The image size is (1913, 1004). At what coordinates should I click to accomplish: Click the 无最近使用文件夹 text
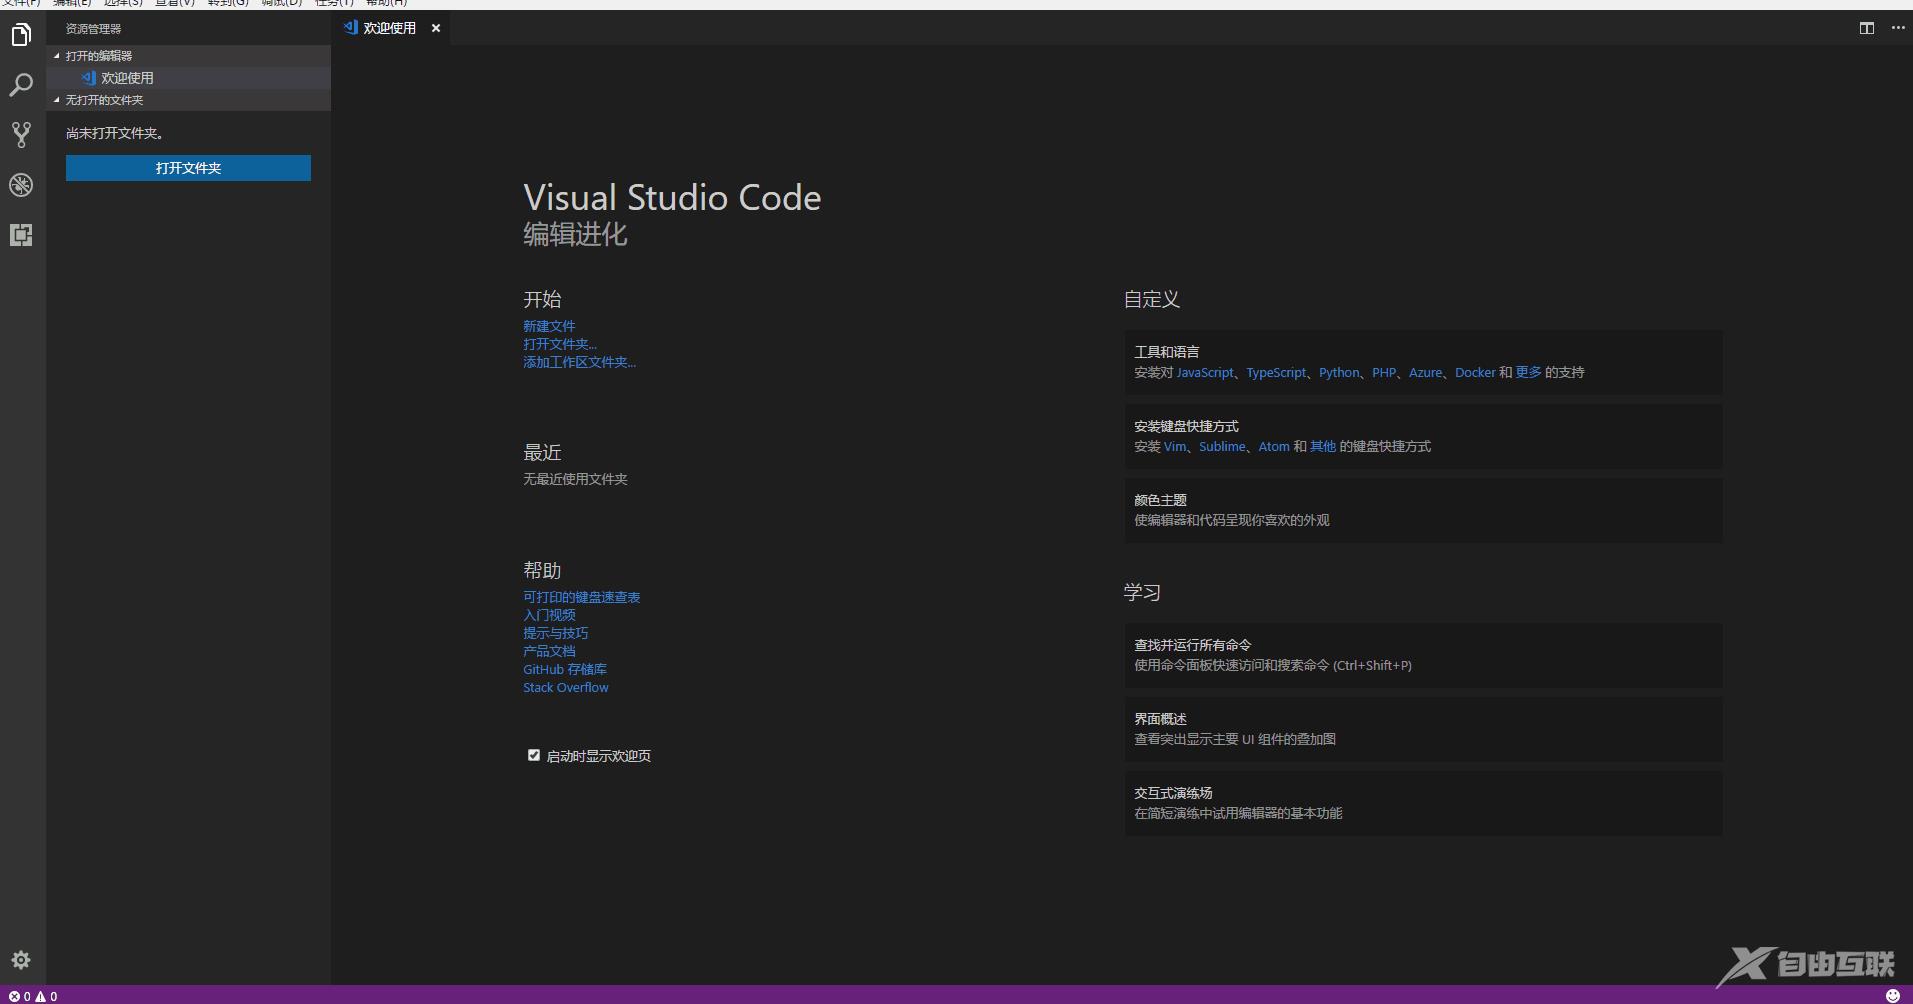pos(575,479)
